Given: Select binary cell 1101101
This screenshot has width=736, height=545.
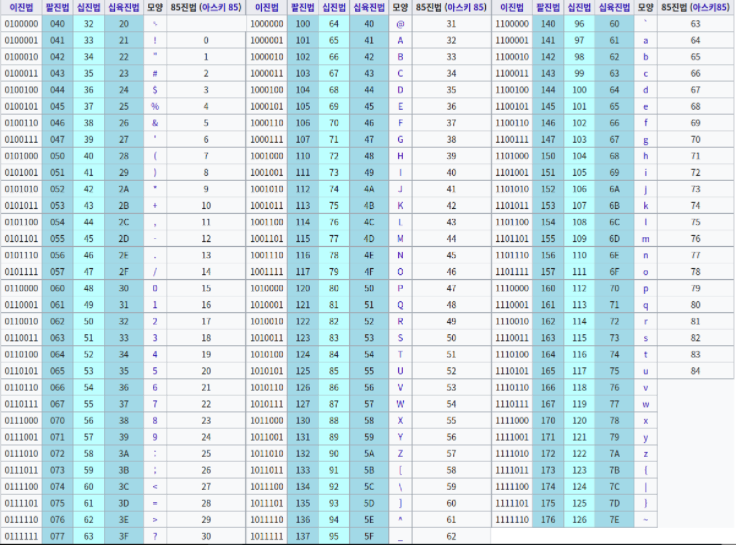Looking at the screenshot, I should click(512, 239).
